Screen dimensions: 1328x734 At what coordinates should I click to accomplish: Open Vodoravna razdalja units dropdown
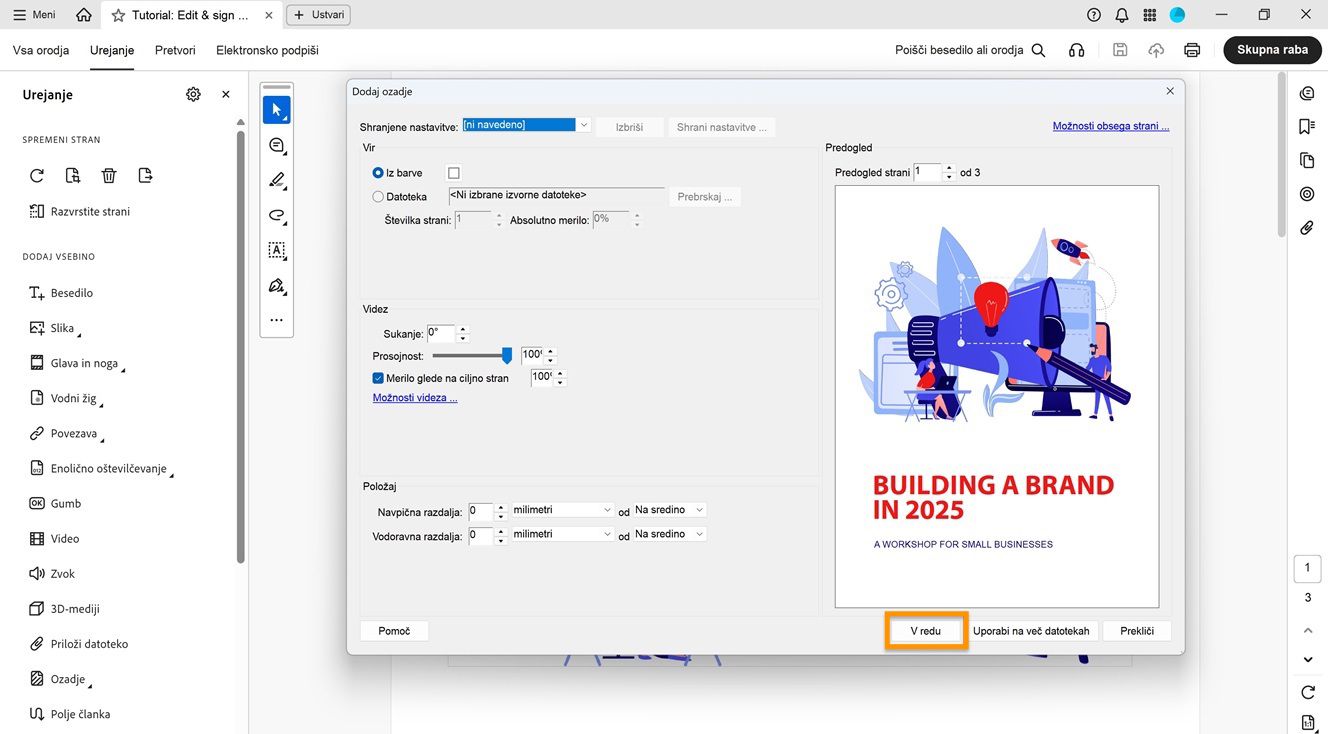pyautogui.click(x=563, y=534)
